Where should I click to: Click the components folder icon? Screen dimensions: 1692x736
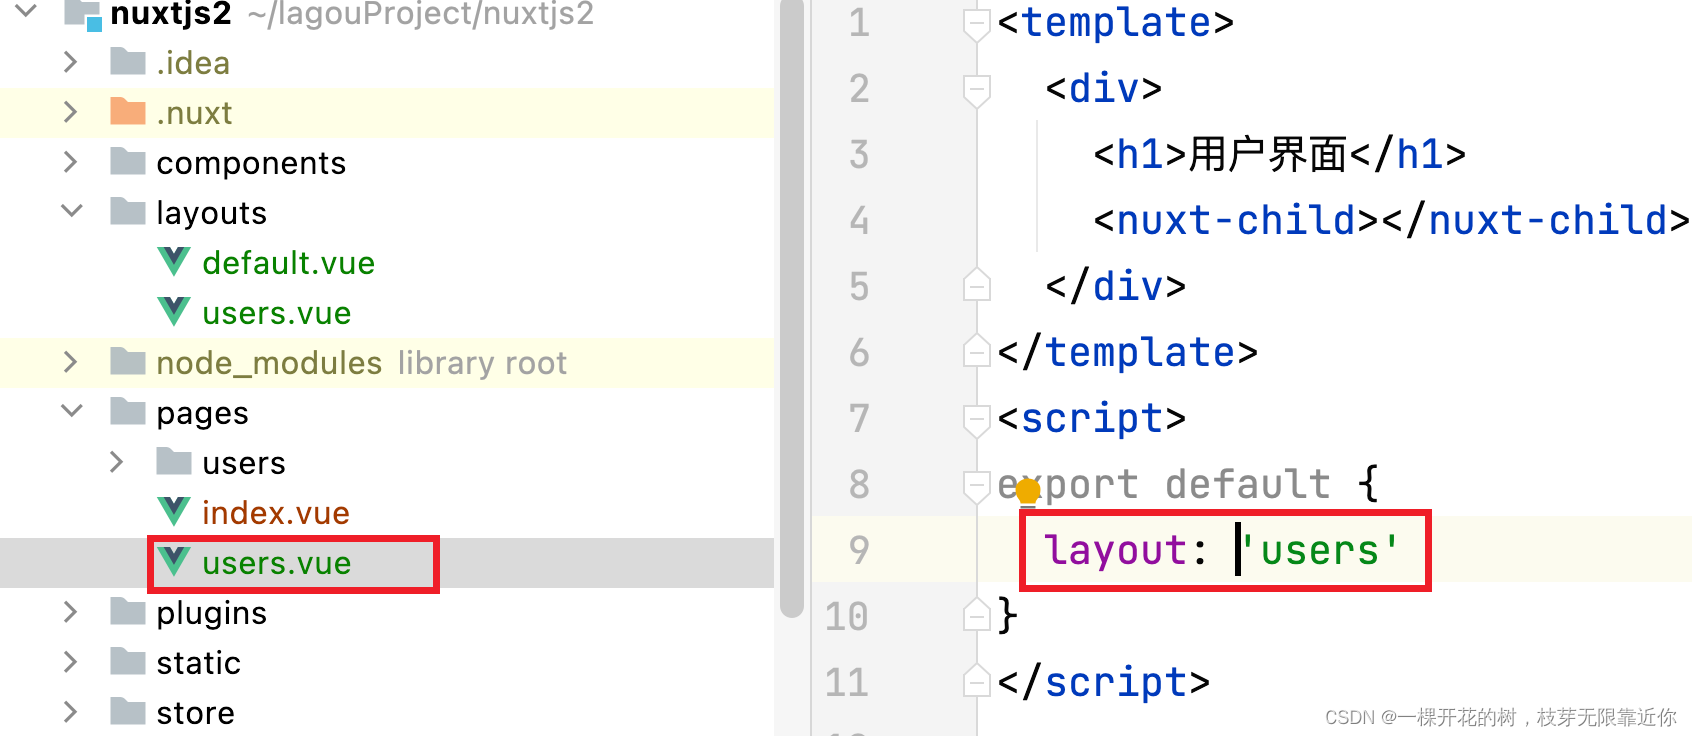pos(128,161)
